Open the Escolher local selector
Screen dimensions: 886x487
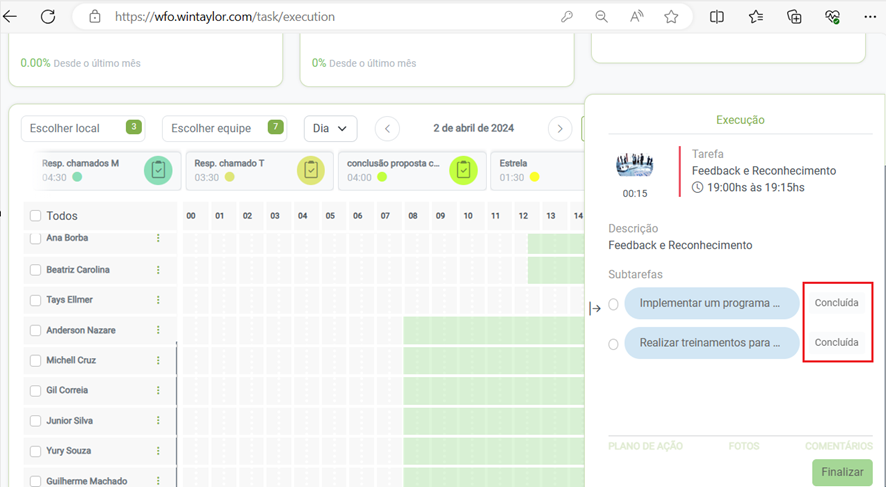click(82, 129)
